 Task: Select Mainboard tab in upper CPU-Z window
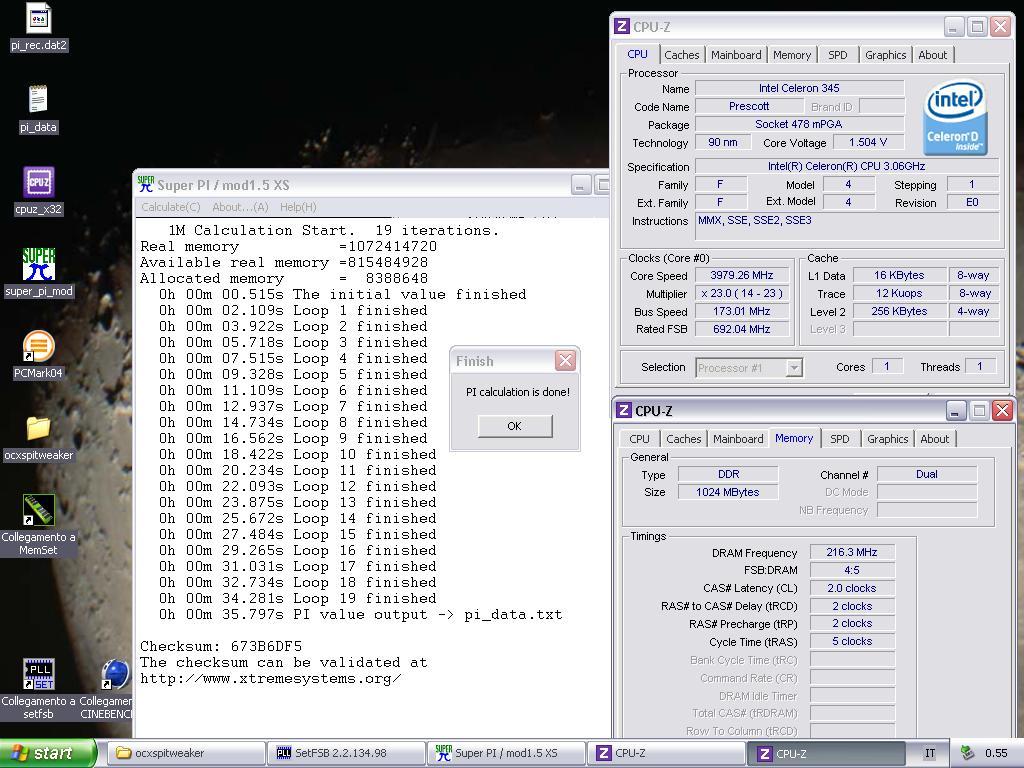click(x=736, y=55)
